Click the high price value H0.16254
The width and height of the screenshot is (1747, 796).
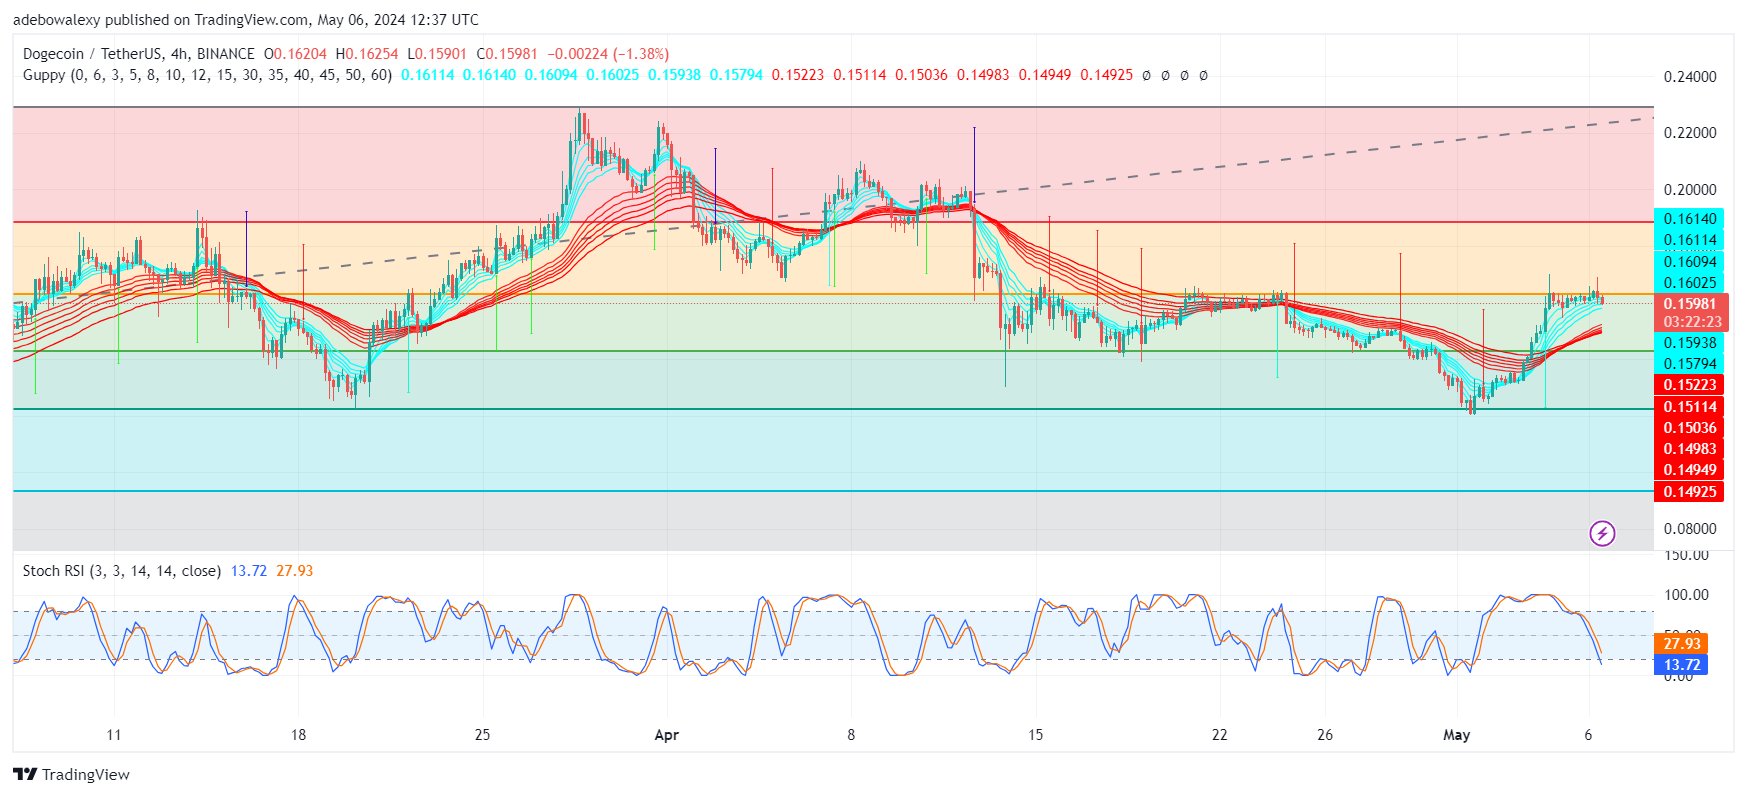[367, 54]
